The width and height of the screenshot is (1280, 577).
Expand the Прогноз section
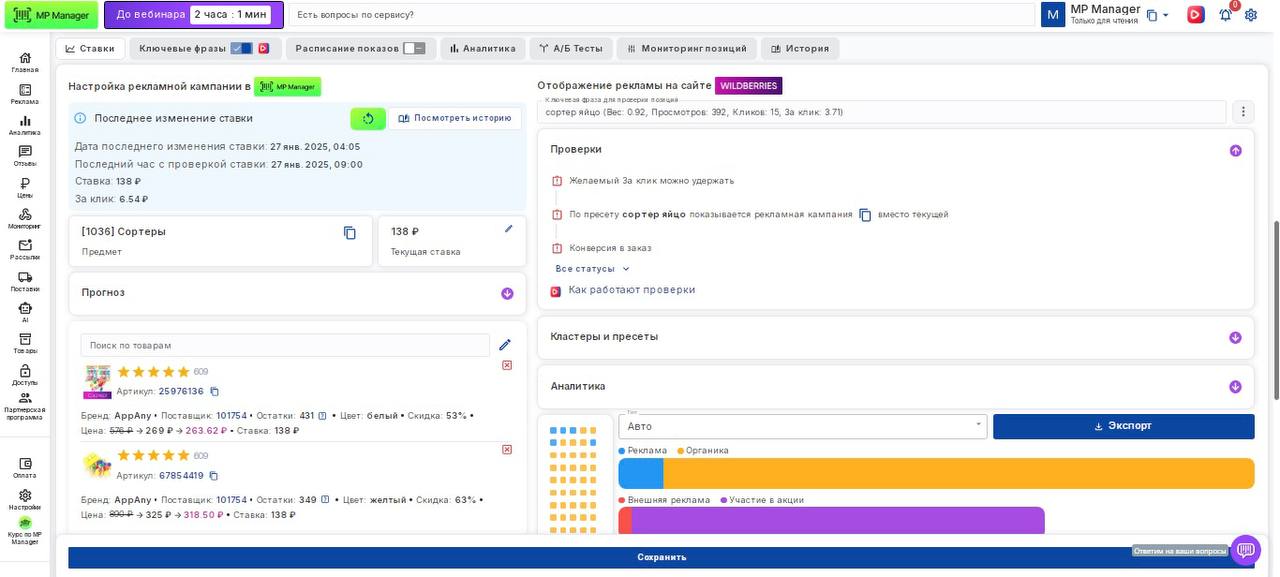507,293
